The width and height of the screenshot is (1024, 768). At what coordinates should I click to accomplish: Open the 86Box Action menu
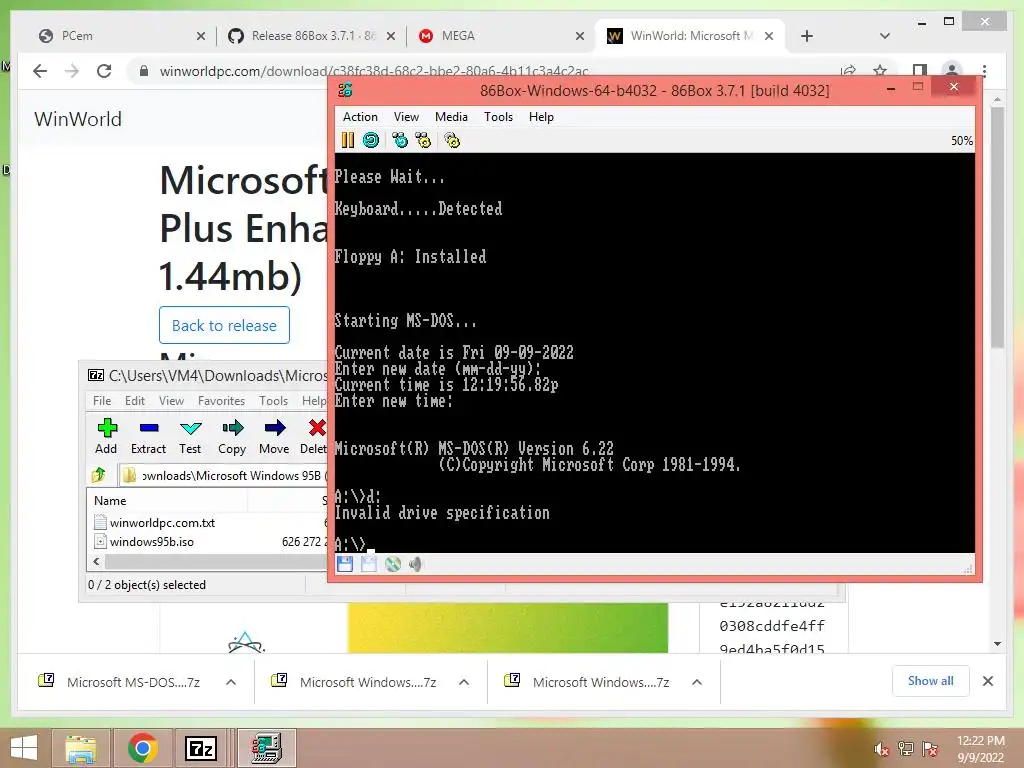pyautogui.click(x=360, y=117)
